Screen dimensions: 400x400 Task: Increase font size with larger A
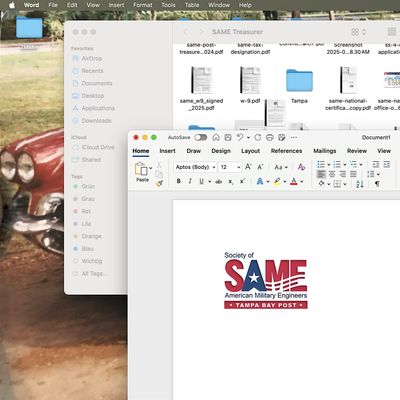(248, 167)
